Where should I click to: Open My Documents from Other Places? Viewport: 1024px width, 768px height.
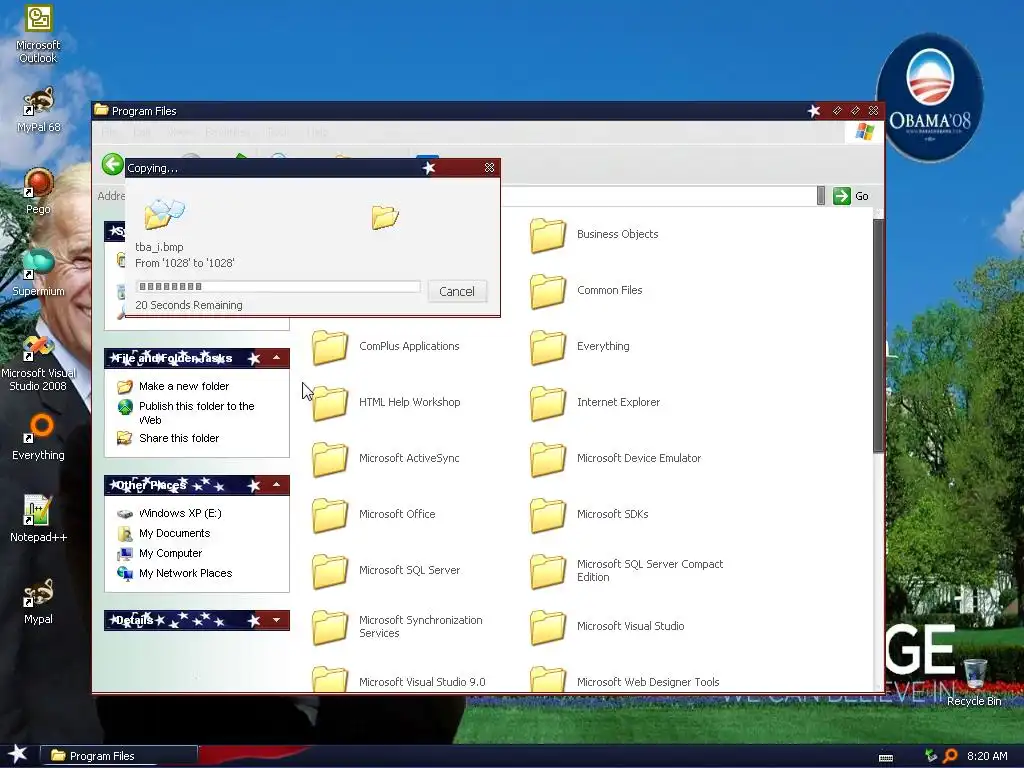tap(174, 534)
